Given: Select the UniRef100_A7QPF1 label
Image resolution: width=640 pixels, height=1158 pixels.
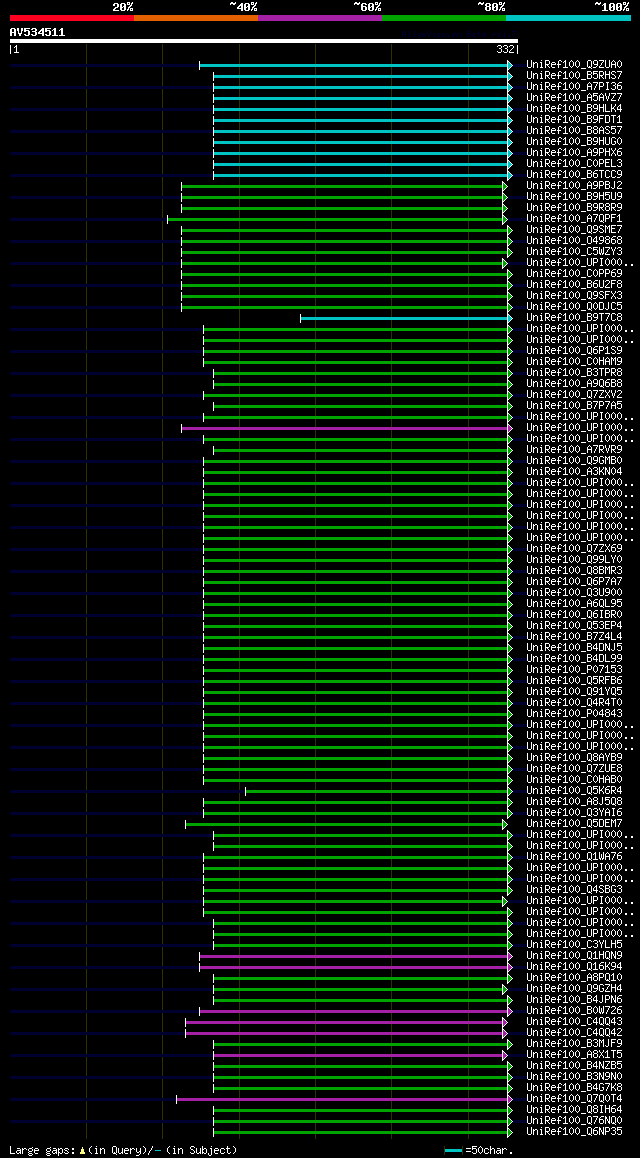Looking at the screenshot, I should pos(574,219).
